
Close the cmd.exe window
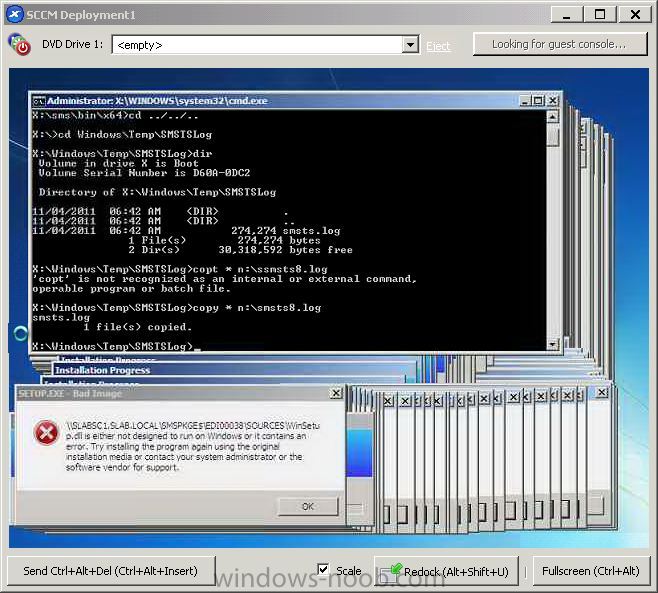pos(553,101)
